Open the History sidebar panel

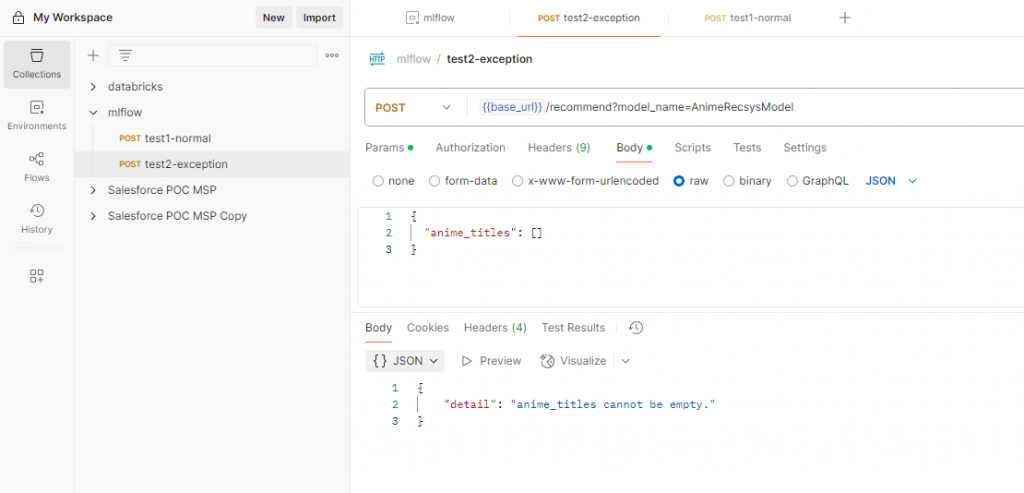(x=36, y=218)
